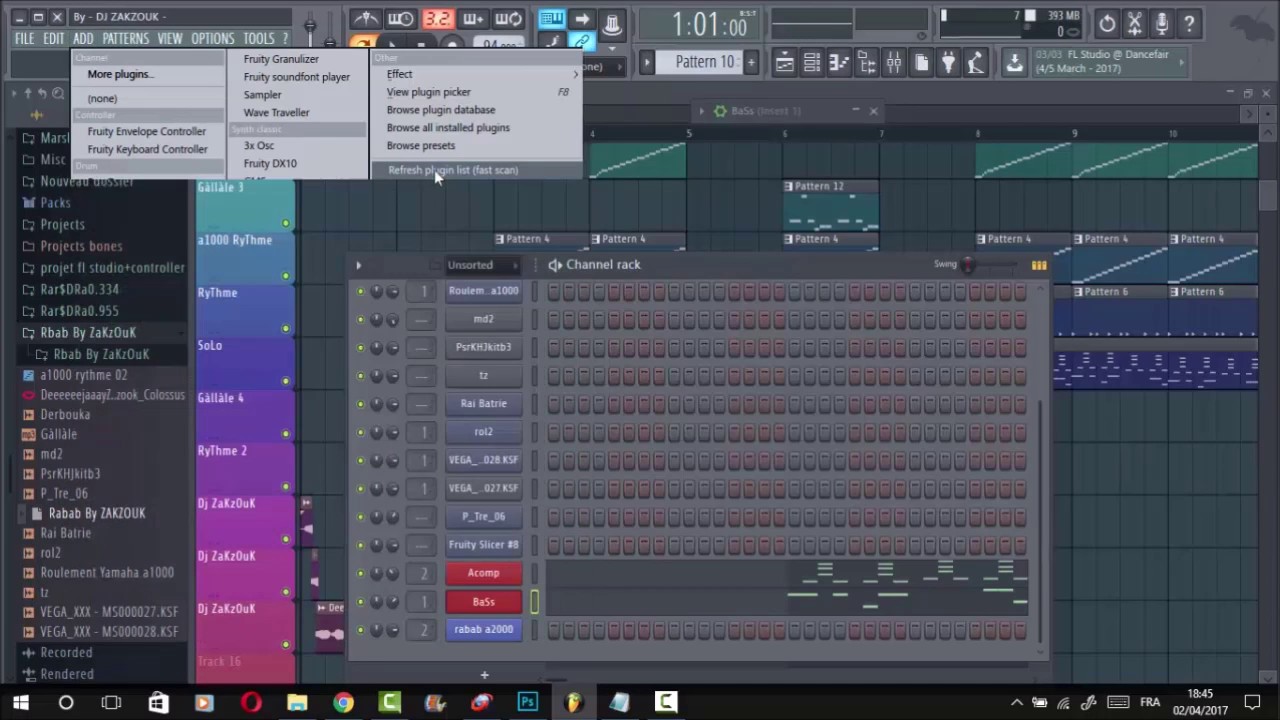Click the chain link snap icon
The height and width of the screenshot is (720, 1280).
(x=580, y=42)
